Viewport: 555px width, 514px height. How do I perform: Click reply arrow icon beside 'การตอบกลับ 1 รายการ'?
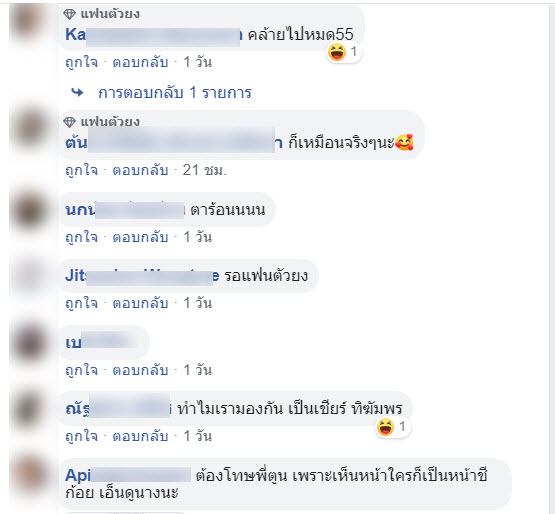tap(78, 93)
